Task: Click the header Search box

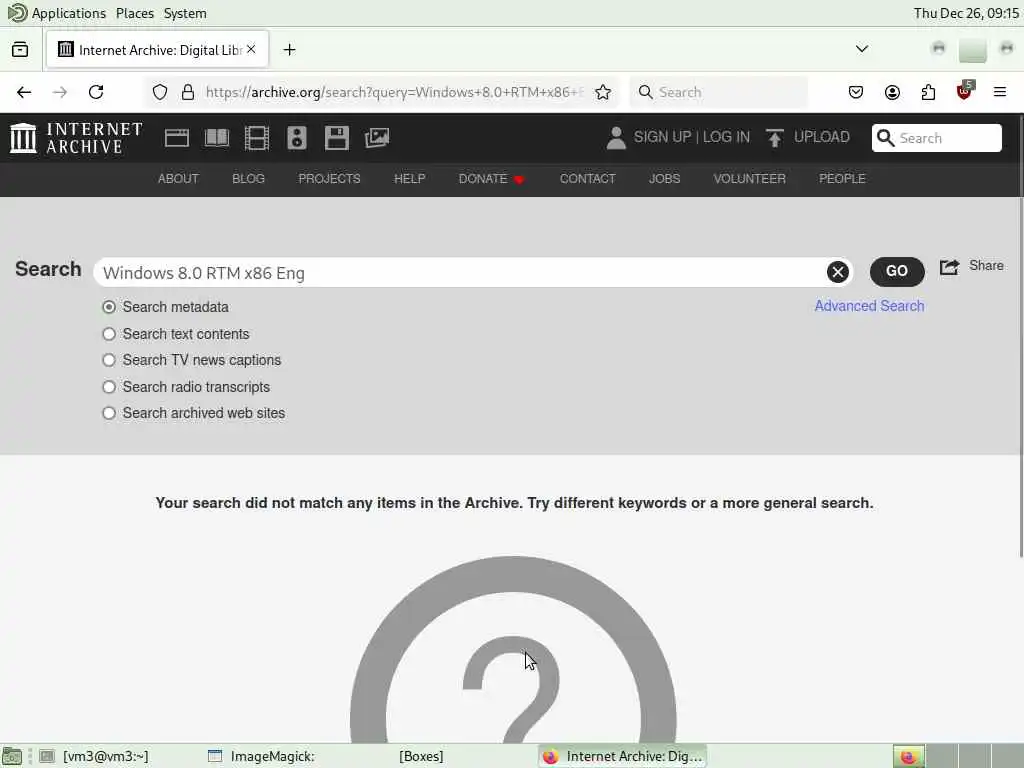Action: click(x=936, y=138)
